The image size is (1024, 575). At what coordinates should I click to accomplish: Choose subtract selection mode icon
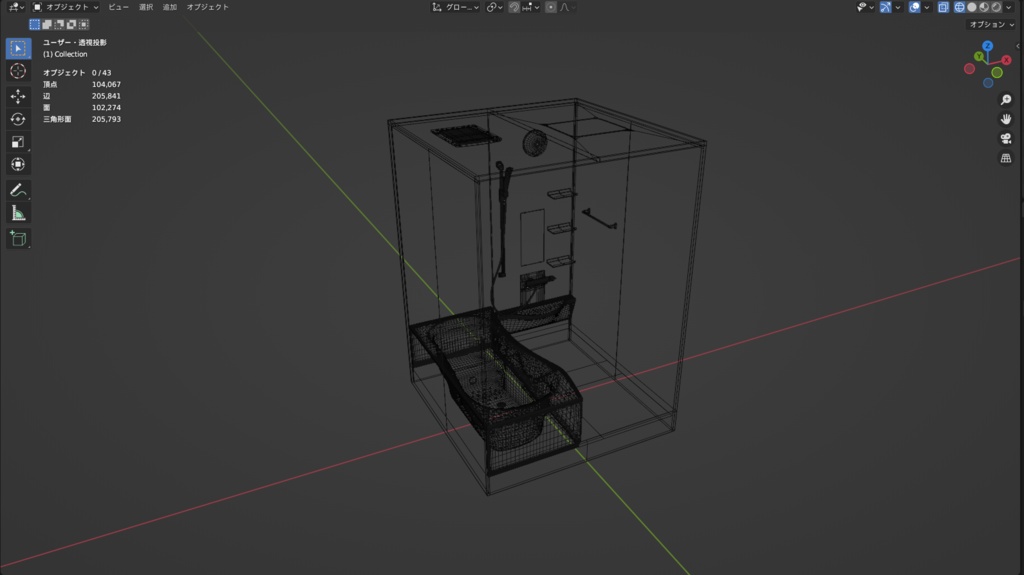[x=59, y=24]
